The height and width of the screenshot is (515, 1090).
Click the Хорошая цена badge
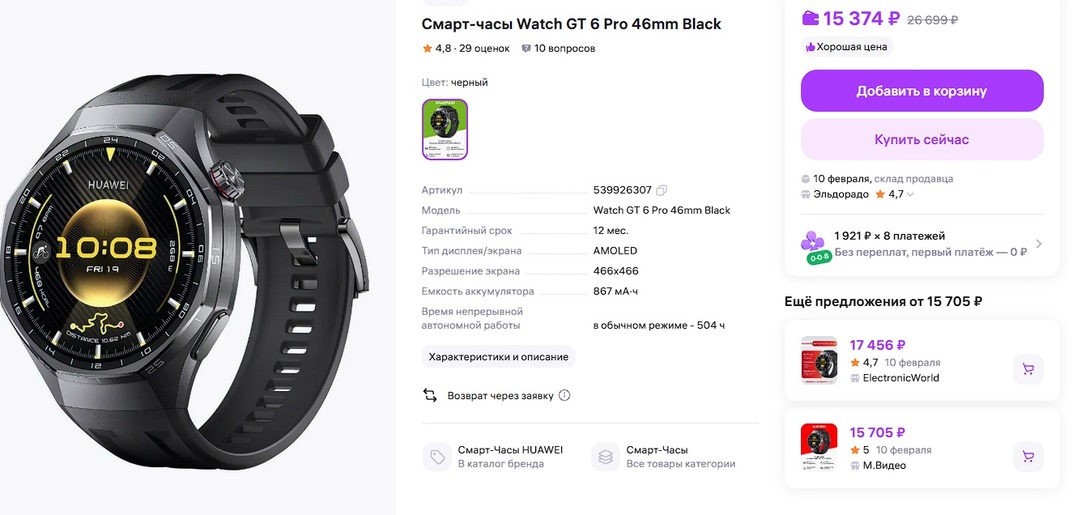pyautogui.click(x=846, y=47)
